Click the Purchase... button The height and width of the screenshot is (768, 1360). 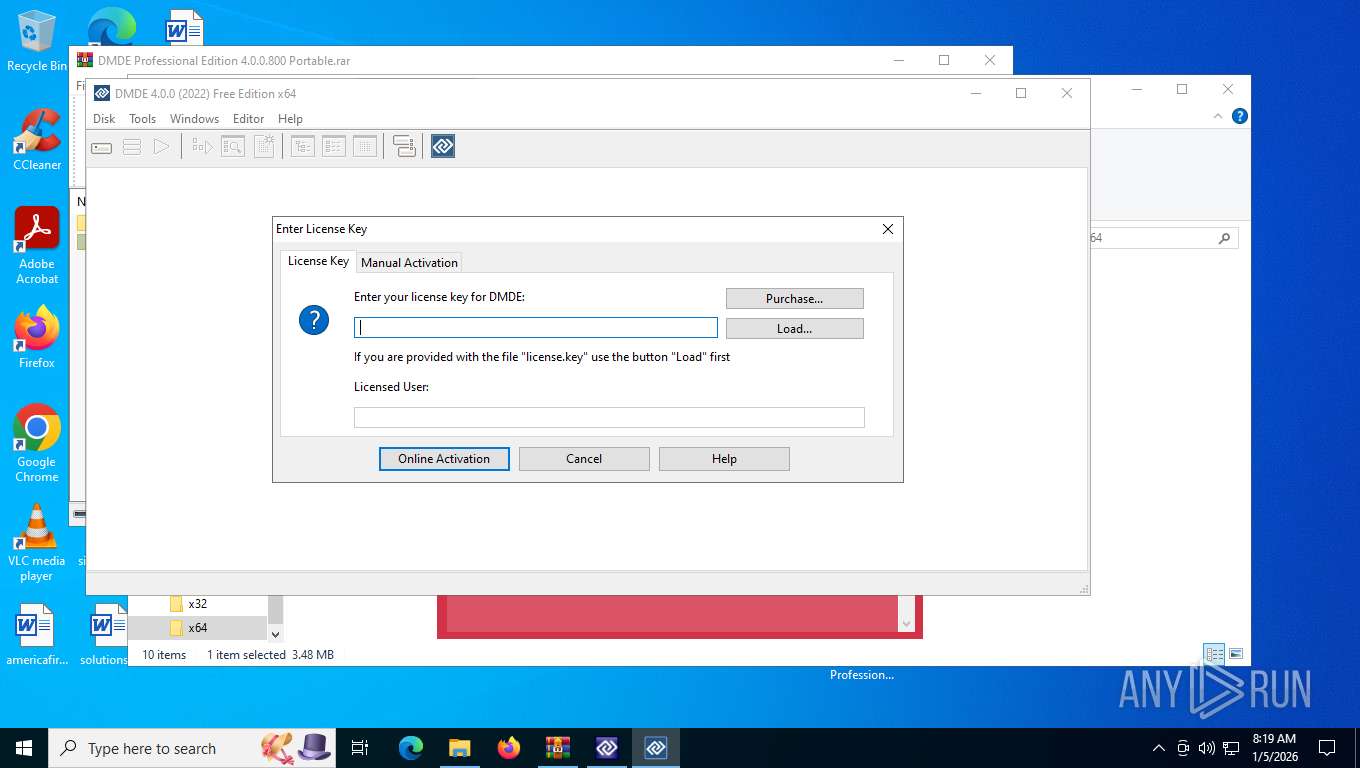click(x=794, y=299)
